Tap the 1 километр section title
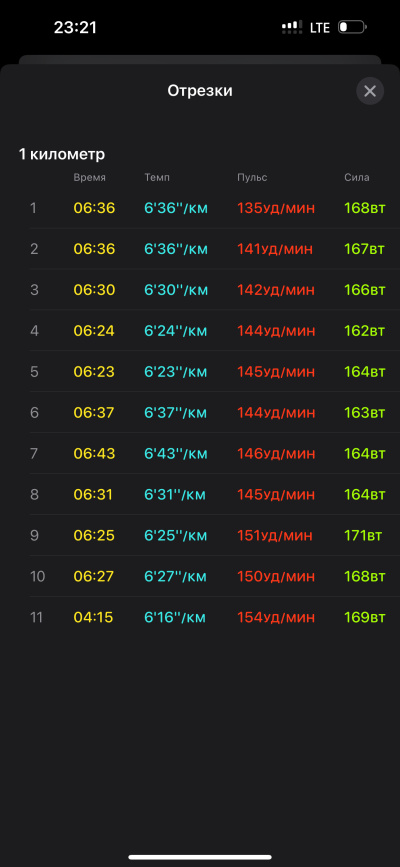The height and width of the screenshot is (867, 400). coord(62,154)
